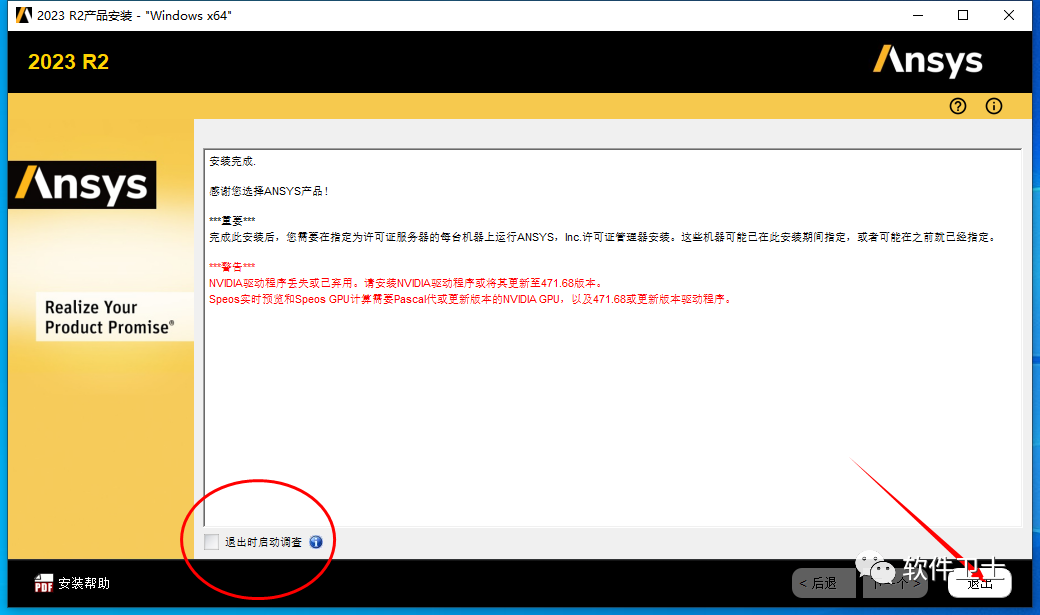This screenshot has height=615, width=1040.
Task: Click the '感谢您选择ANSYS产品!' line
Action: tap(269, 191)
